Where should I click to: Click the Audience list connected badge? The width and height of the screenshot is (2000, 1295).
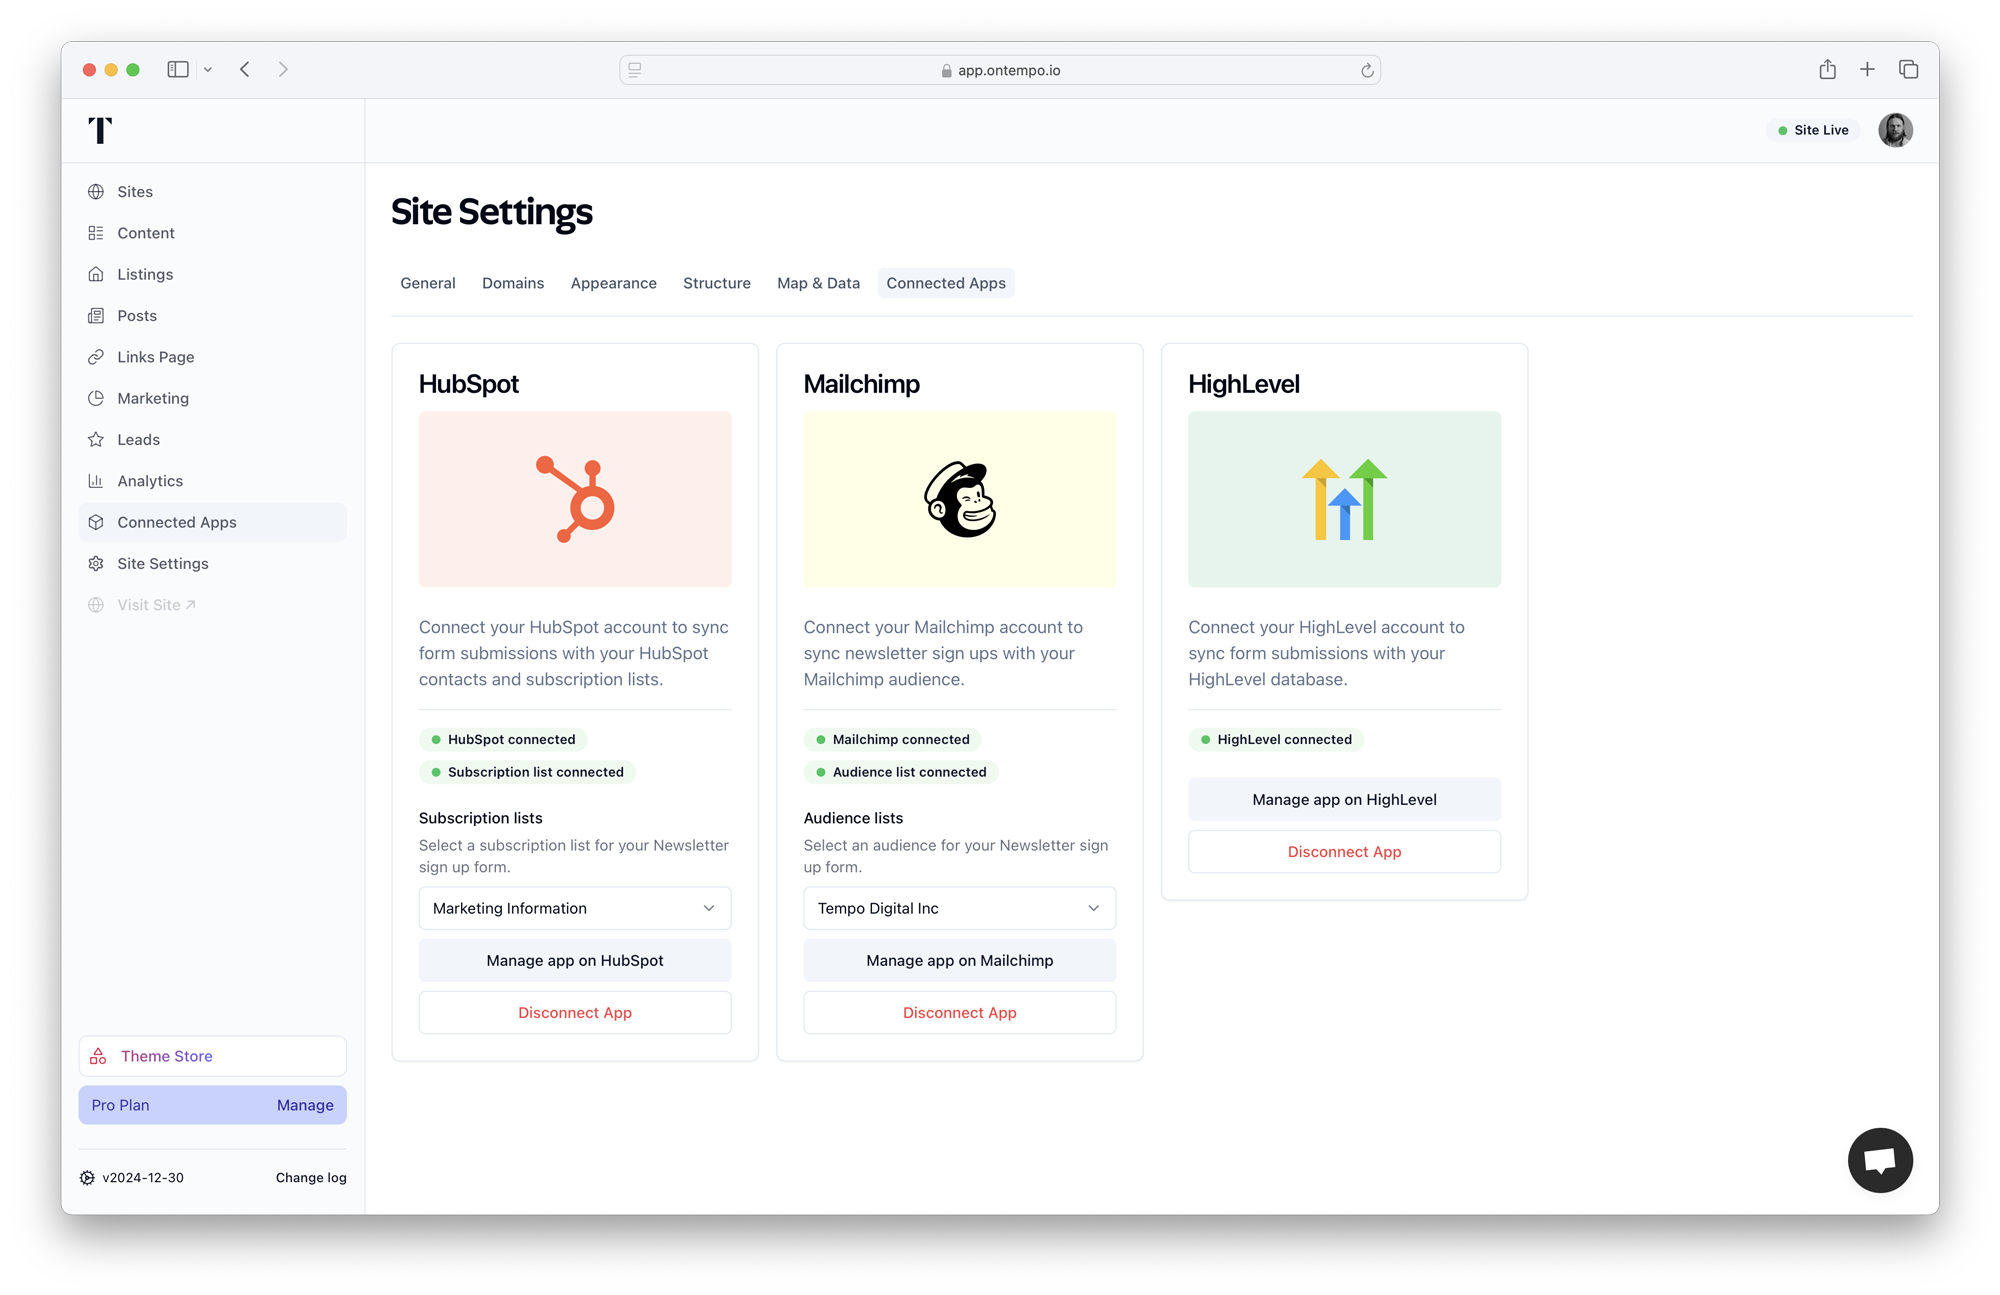[901, 772]
